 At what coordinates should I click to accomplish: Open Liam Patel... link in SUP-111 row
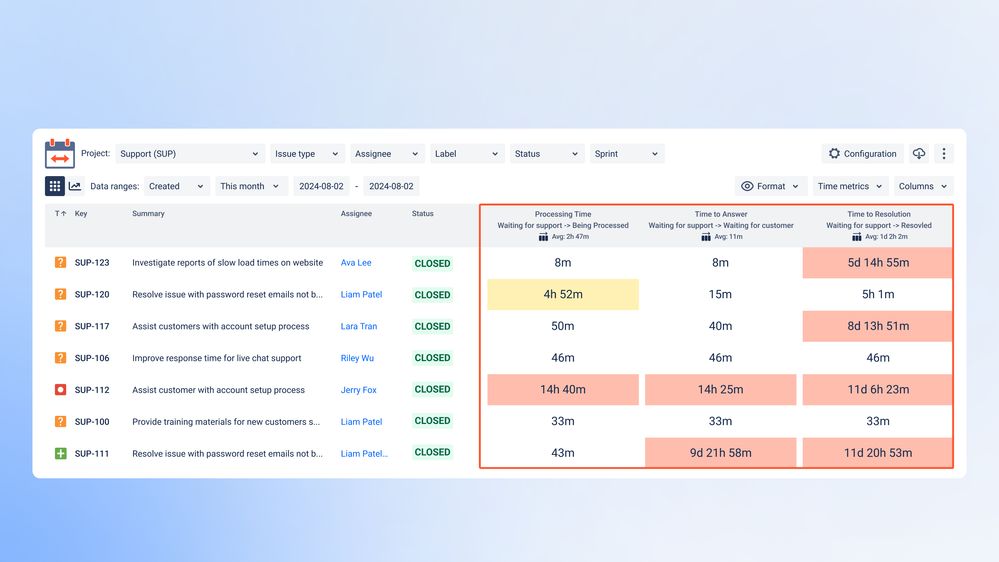(364, 454)
